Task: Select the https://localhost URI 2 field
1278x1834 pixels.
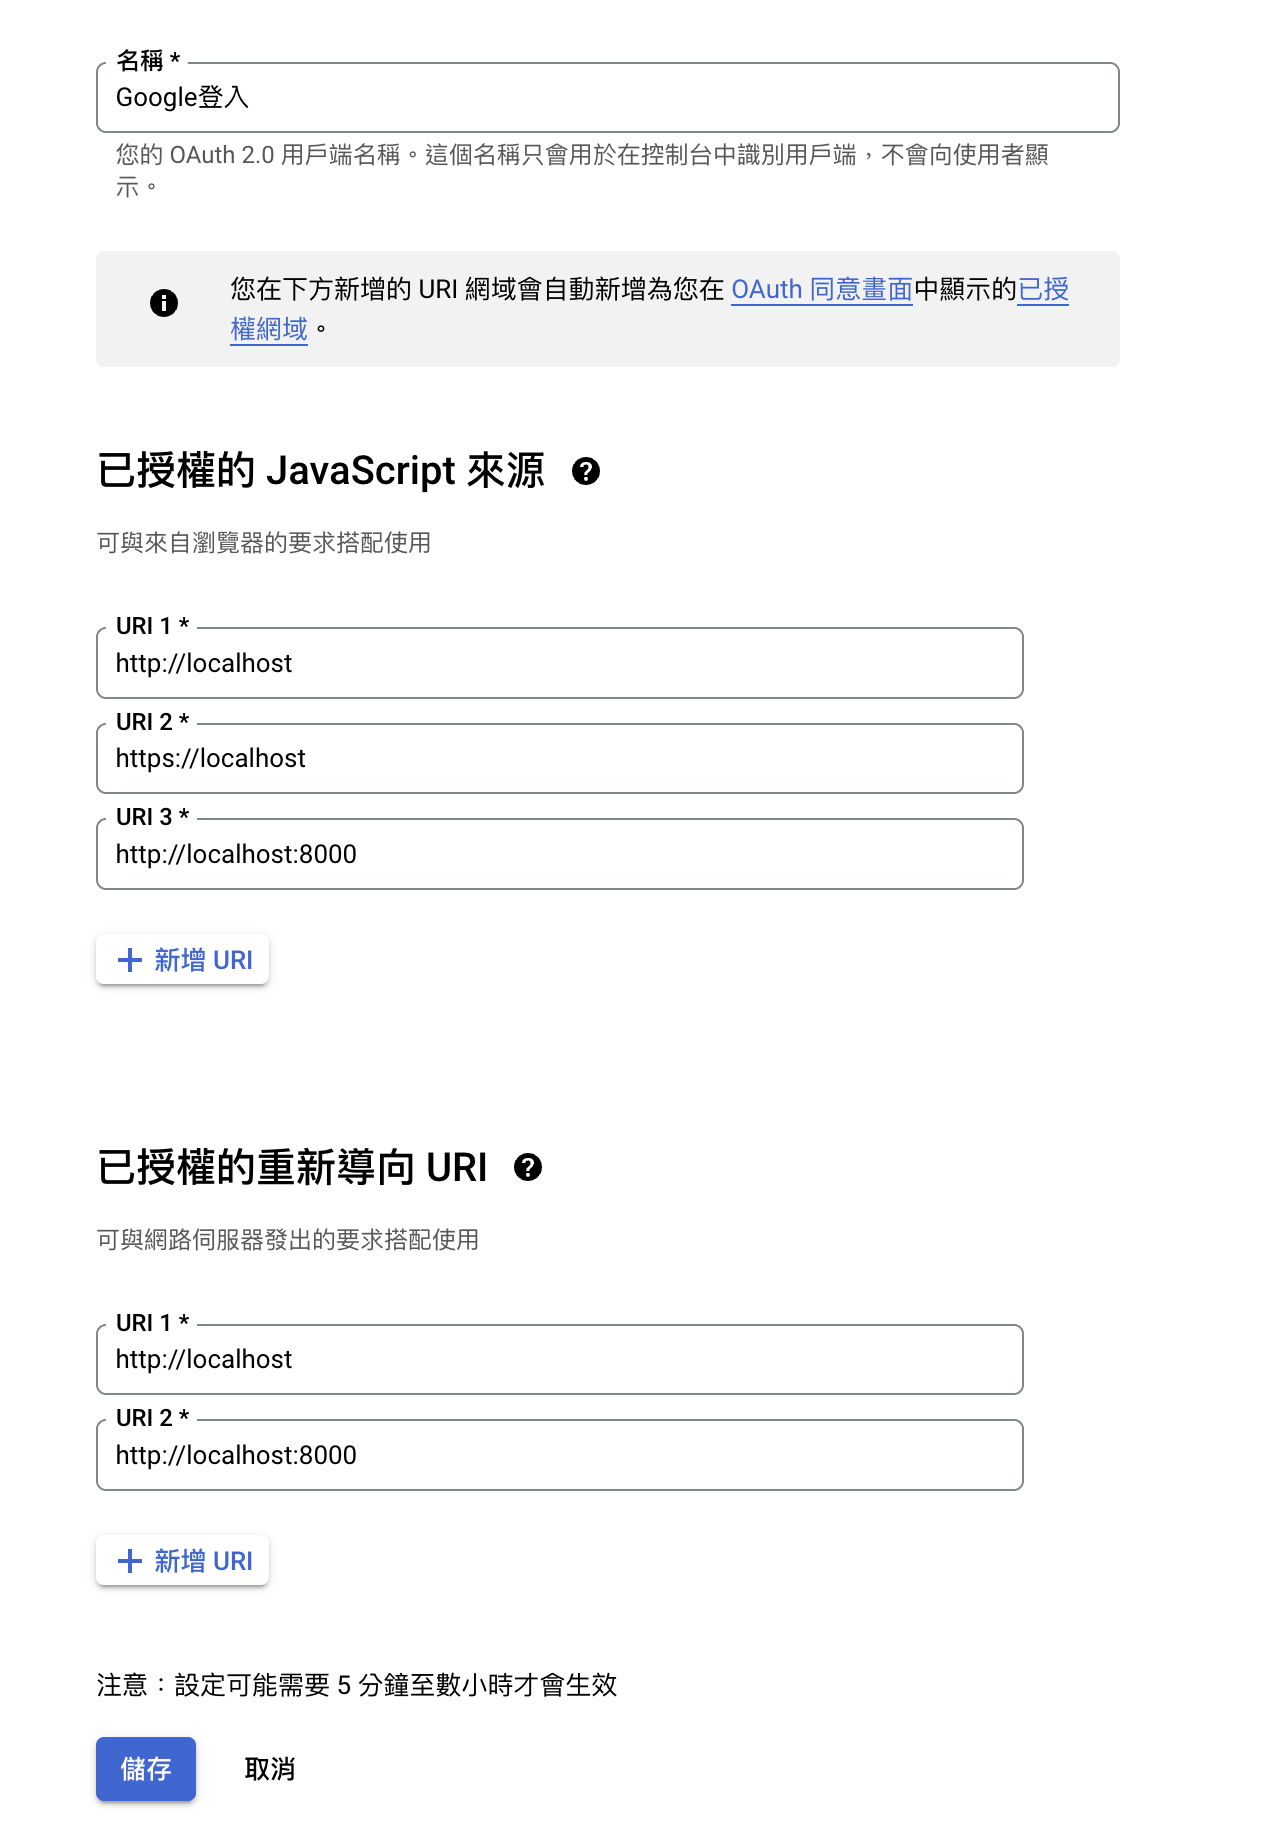Action: (560, 758)
